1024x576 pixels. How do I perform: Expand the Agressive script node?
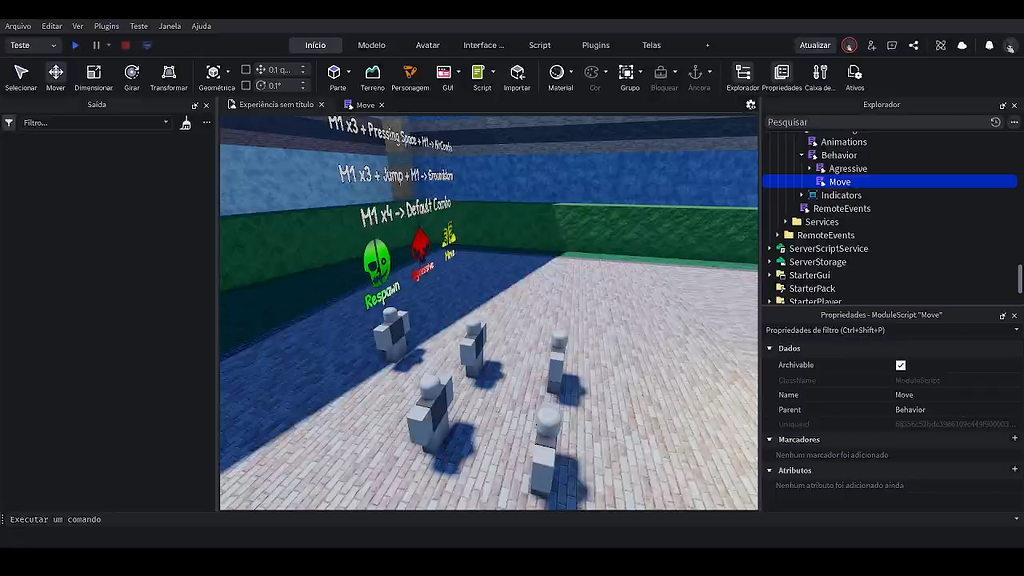[x=810, y=168]
